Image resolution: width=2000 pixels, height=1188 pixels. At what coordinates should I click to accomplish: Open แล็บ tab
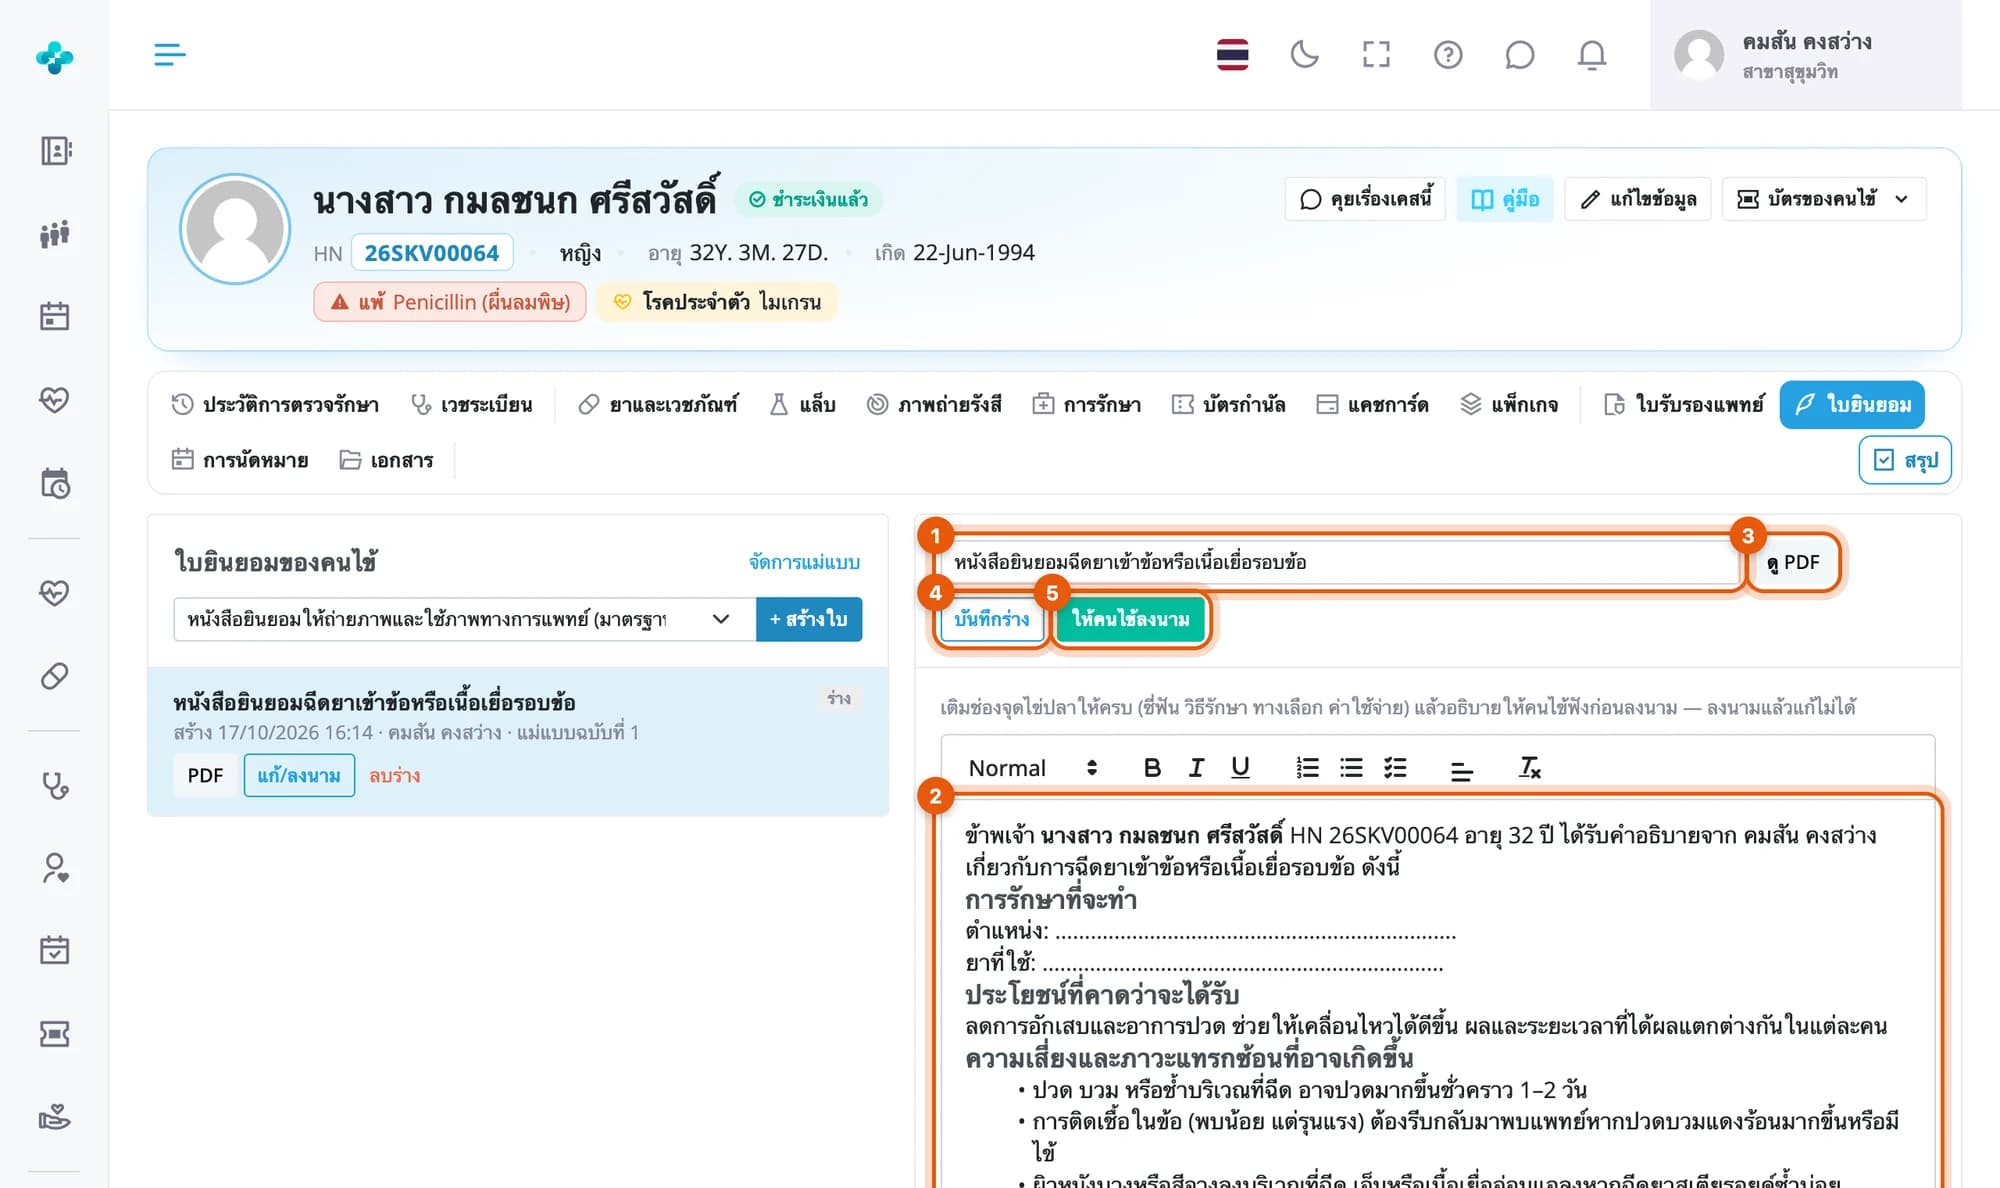(802, 405)
